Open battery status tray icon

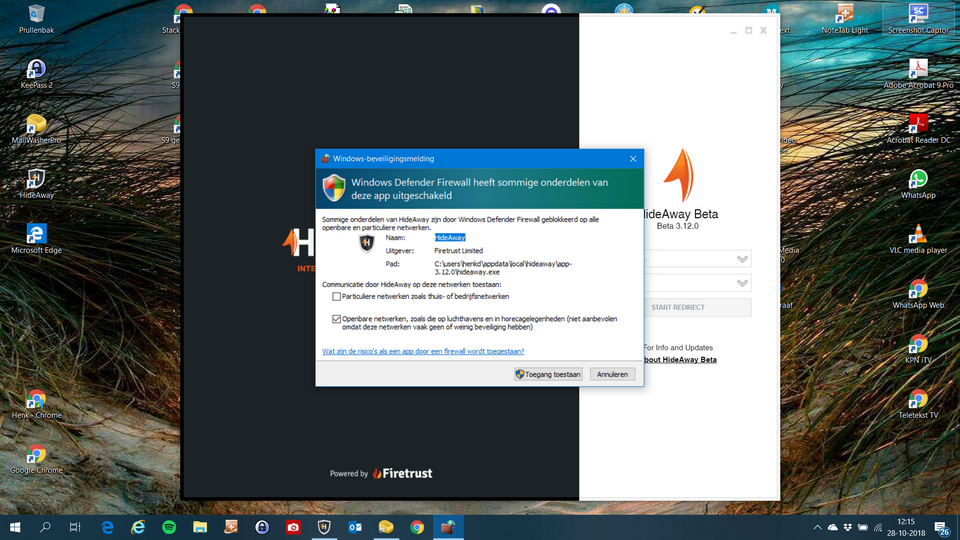[863, 527]
